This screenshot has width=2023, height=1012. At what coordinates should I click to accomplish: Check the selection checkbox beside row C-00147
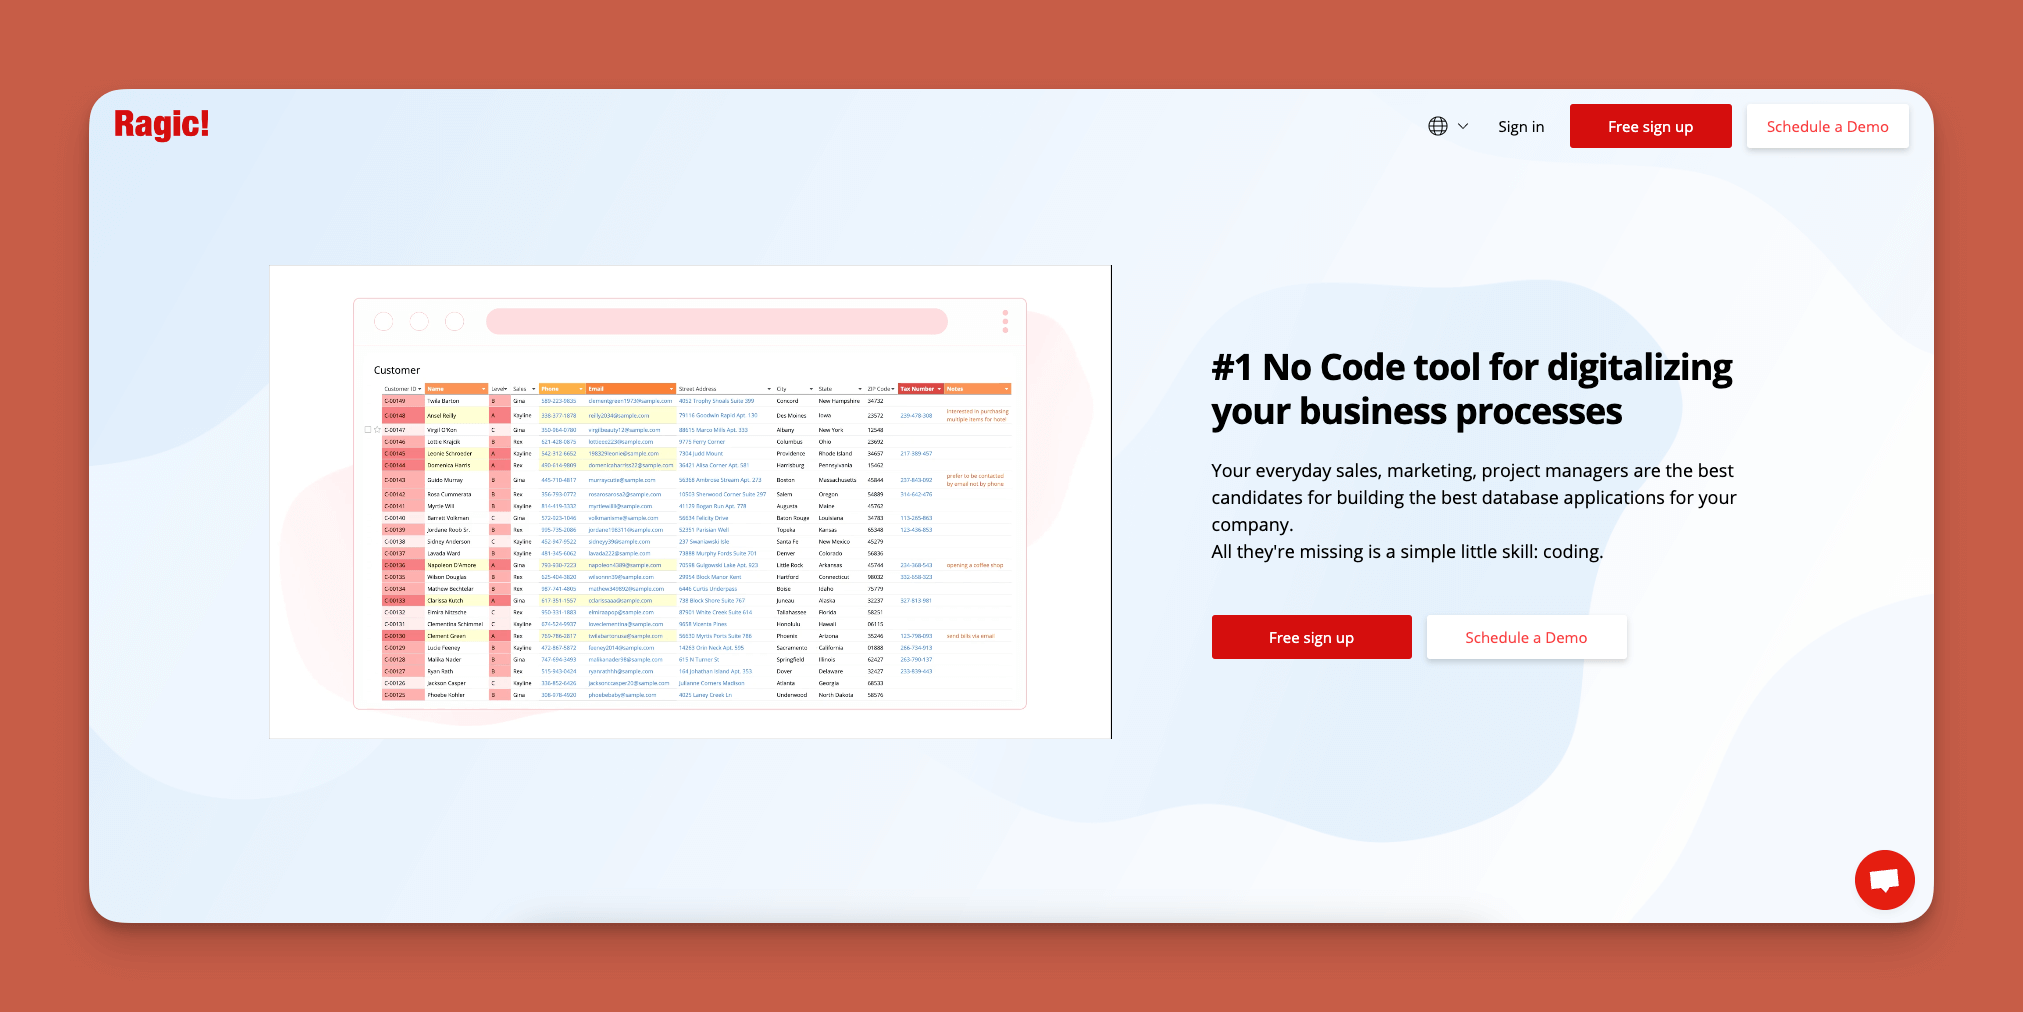(367, 429)
